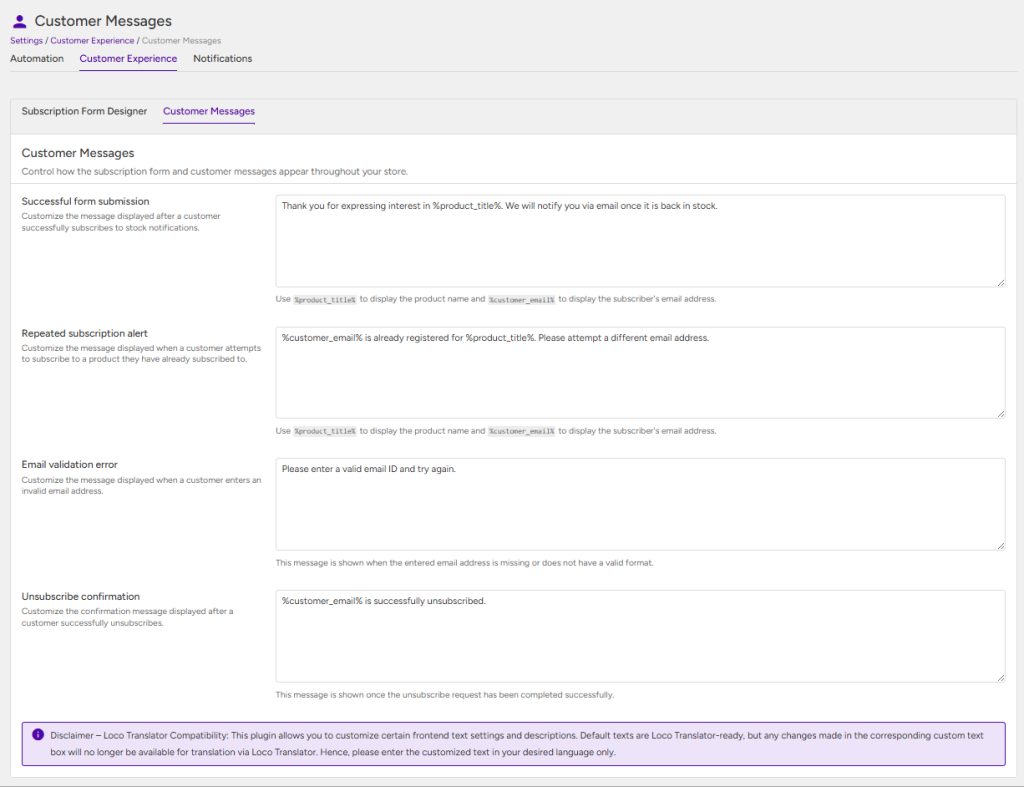Open the Automation tab
Image resolution: width=1024 pixels, height=787 pixels.
(x=37, y=59)
